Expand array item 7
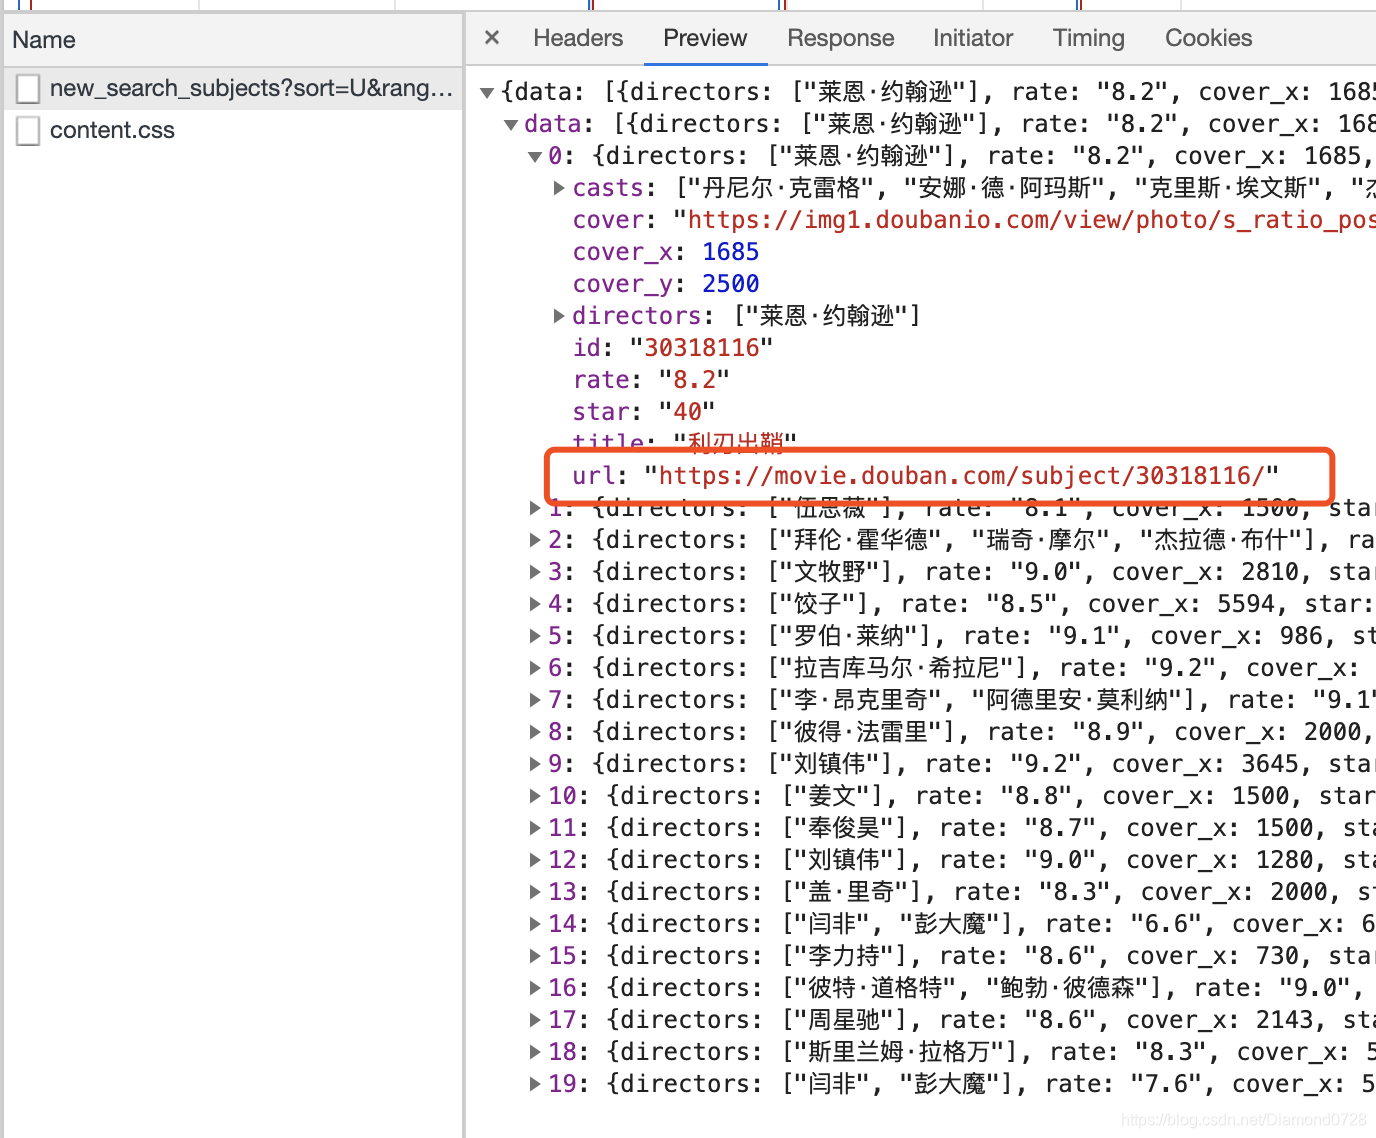This screenshot has width=1376, height=1138. [x=536, y=700]
